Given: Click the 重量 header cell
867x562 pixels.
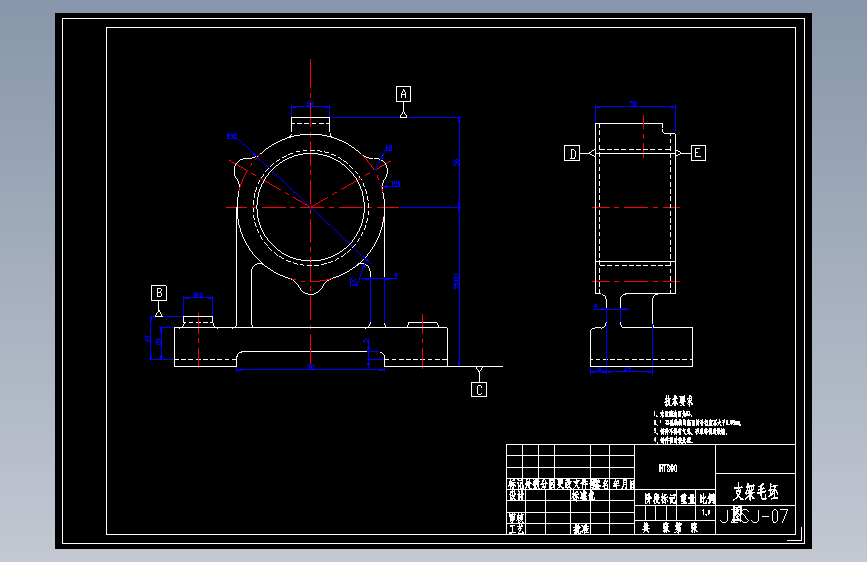Looking at the screenshot, I should point(687,499).
